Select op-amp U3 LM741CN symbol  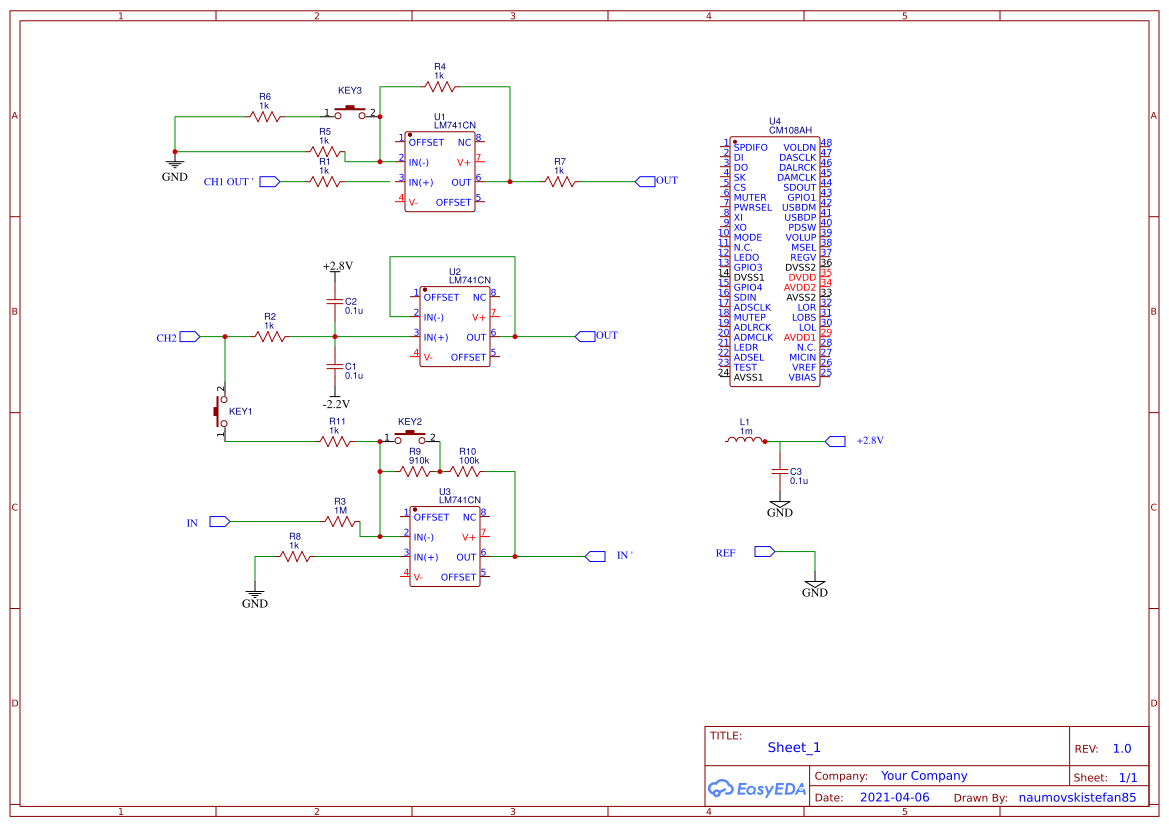(443, 547)
